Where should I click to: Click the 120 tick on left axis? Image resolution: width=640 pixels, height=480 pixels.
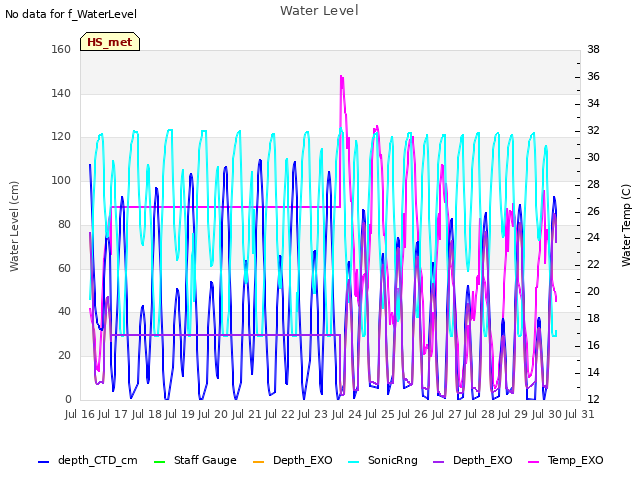pos(61,137)
